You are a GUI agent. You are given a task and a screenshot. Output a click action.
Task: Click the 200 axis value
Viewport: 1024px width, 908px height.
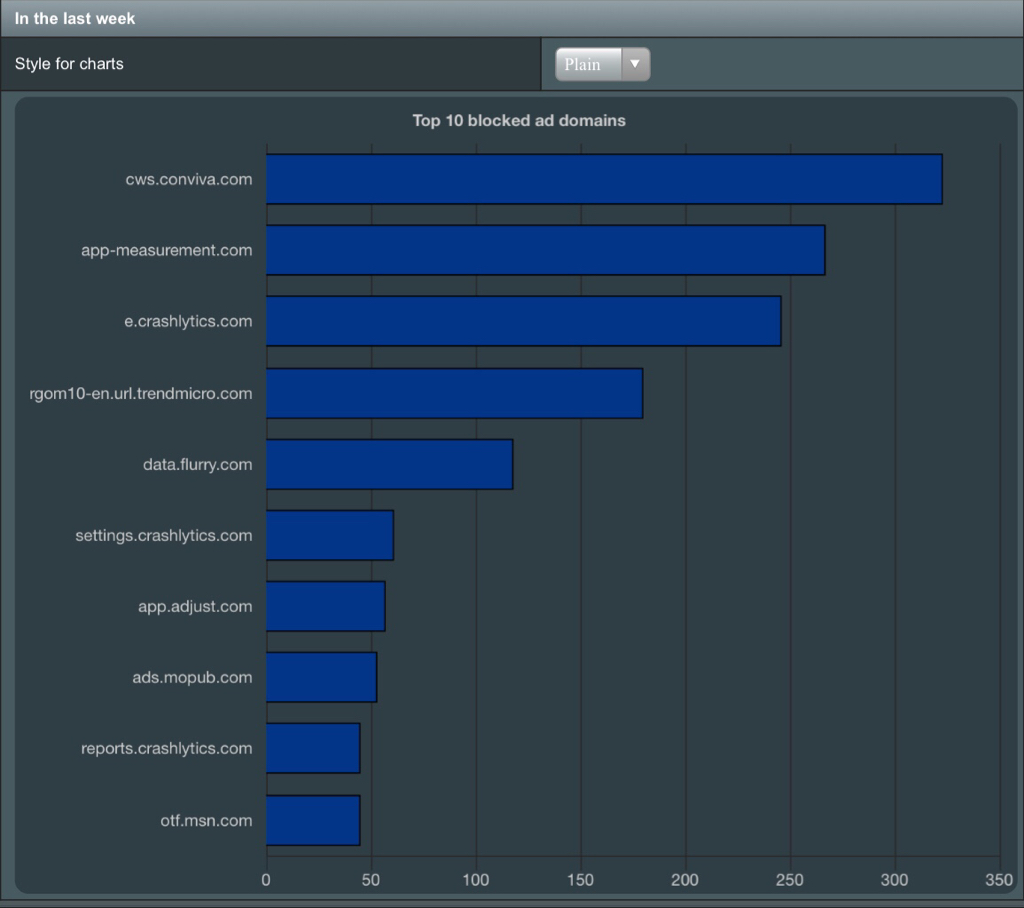click(685, 880)
